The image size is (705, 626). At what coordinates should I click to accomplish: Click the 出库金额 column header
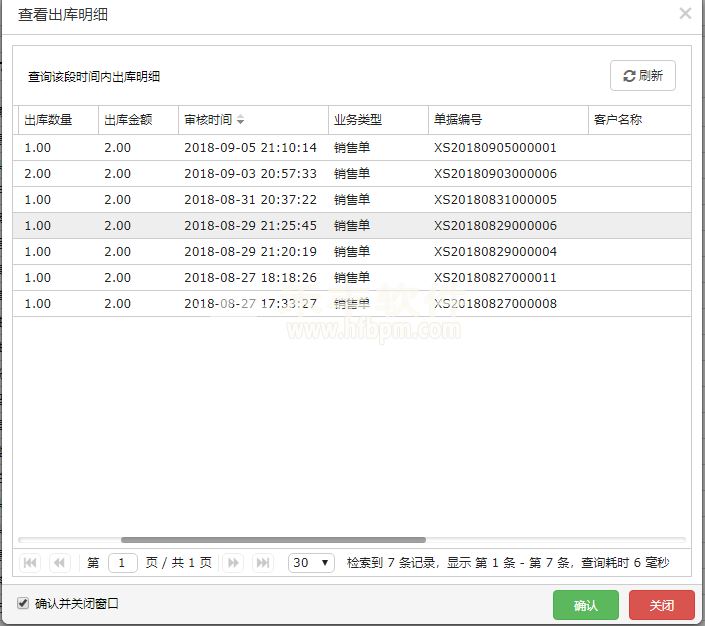pos(128,120)
